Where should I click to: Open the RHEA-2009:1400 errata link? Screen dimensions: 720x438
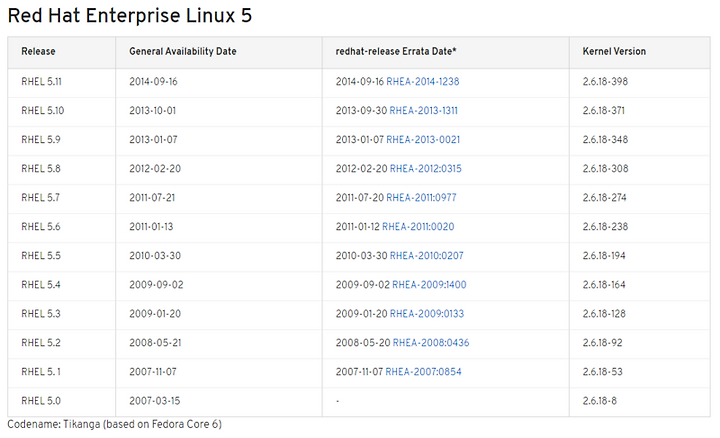click(x=429, y=285)
